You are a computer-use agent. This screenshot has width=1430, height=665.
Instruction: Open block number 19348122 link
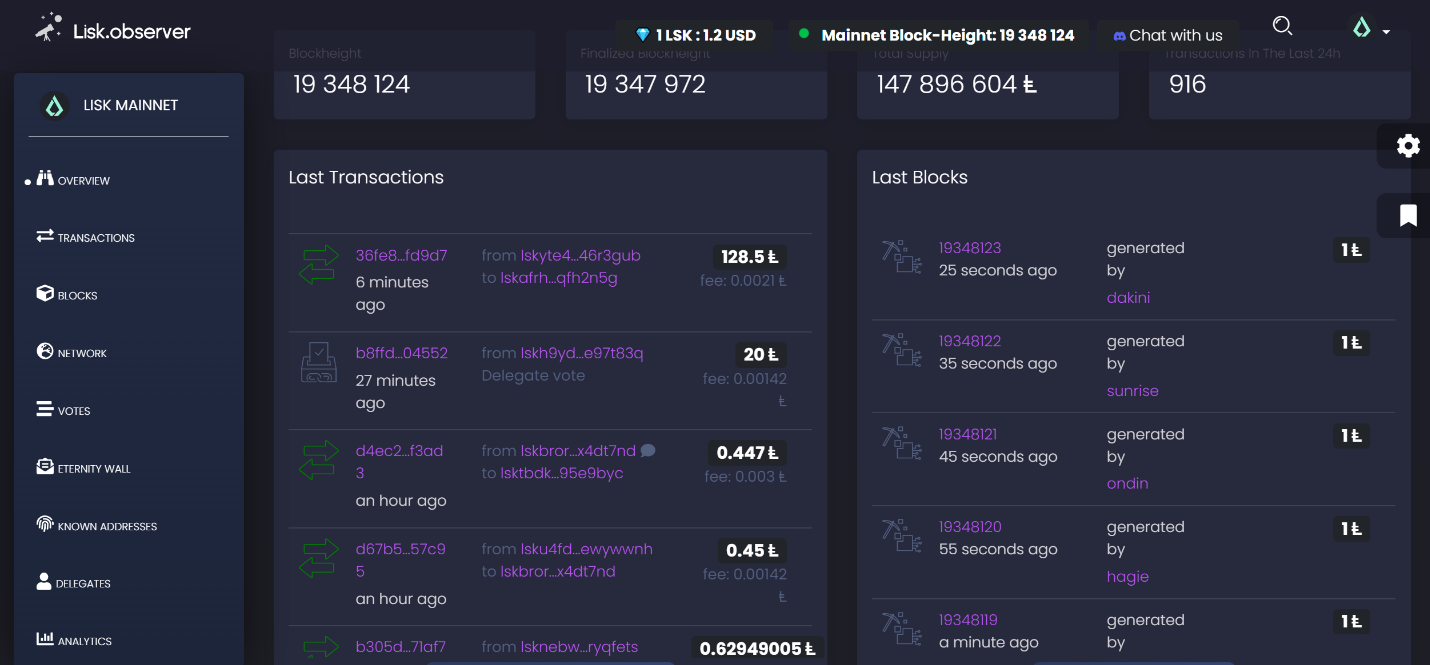pyautogui.click(x=969, y=341)
